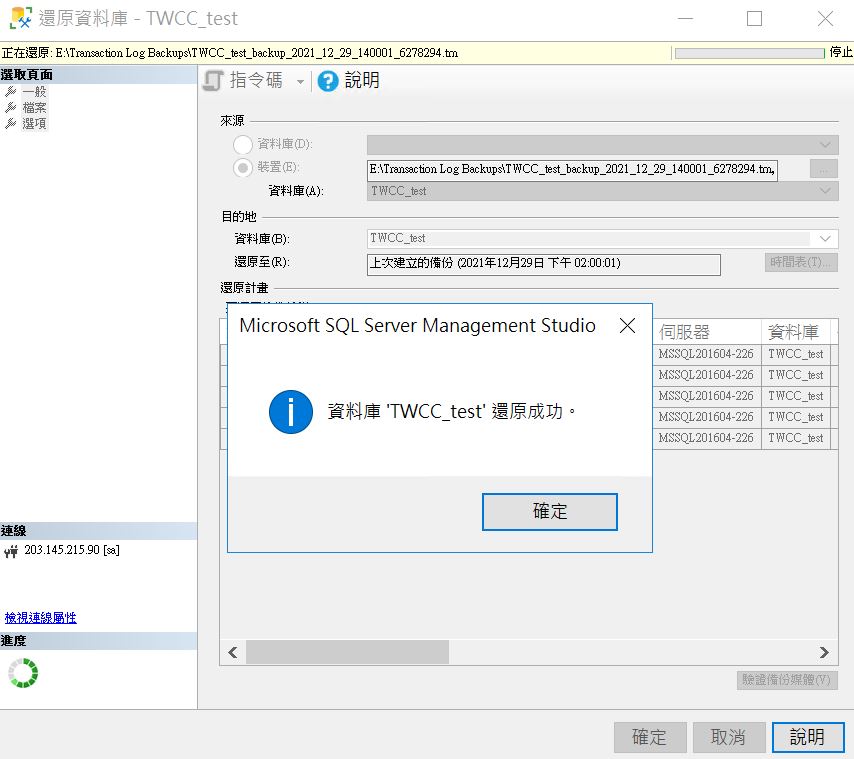Open the destination 資料庫(B) dropdown
The height and width of the screenshot is (759, 854).
click(x=602, y=238)
